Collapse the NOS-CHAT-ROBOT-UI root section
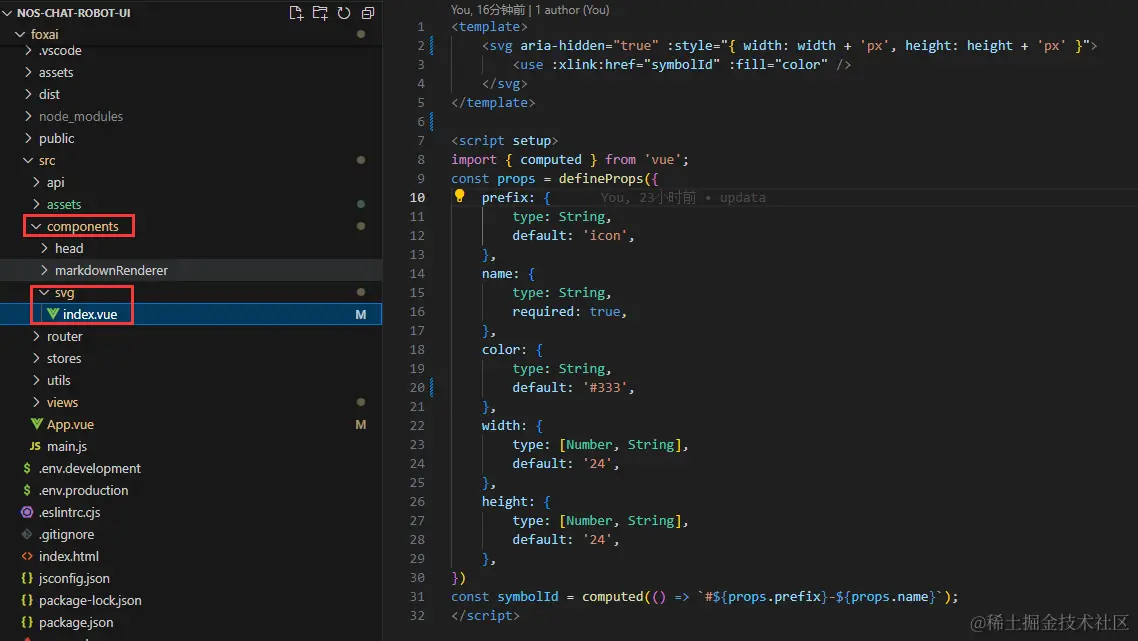 (7, 13)
